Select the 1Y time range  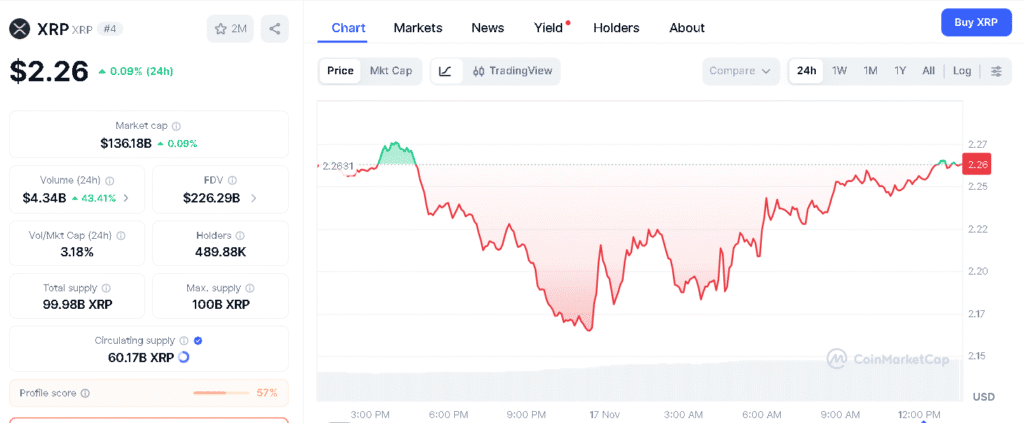pyautogui.click(x=900, y=71)
